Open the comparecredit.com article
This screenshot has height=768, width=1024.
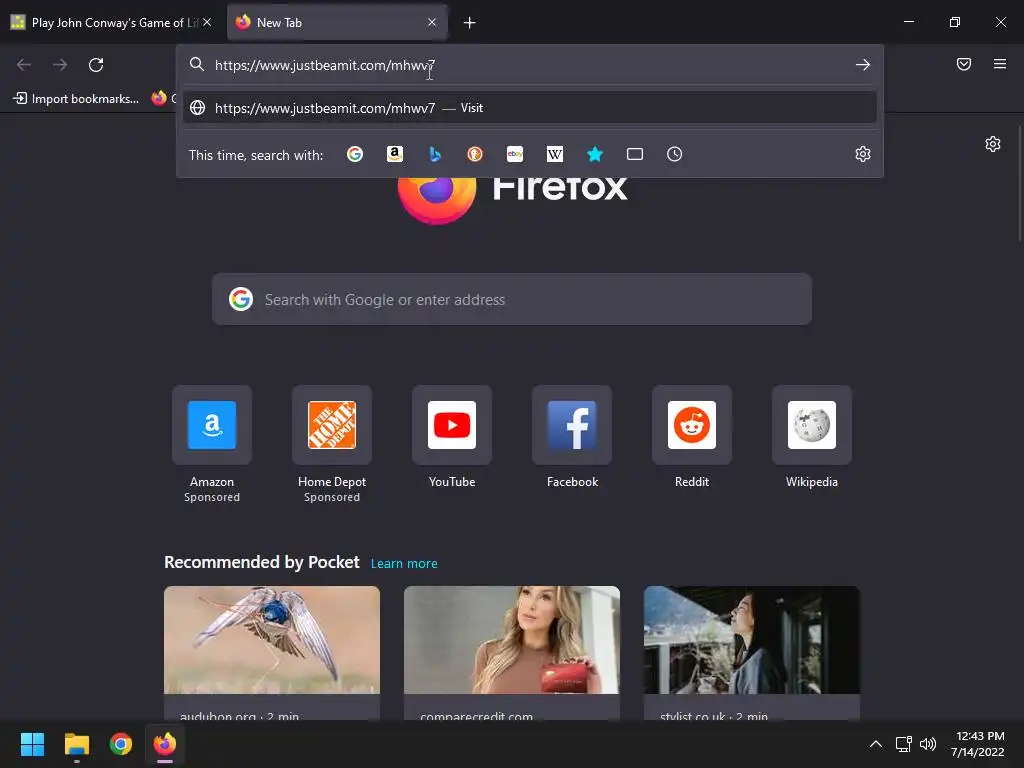[x=512, y=653]
